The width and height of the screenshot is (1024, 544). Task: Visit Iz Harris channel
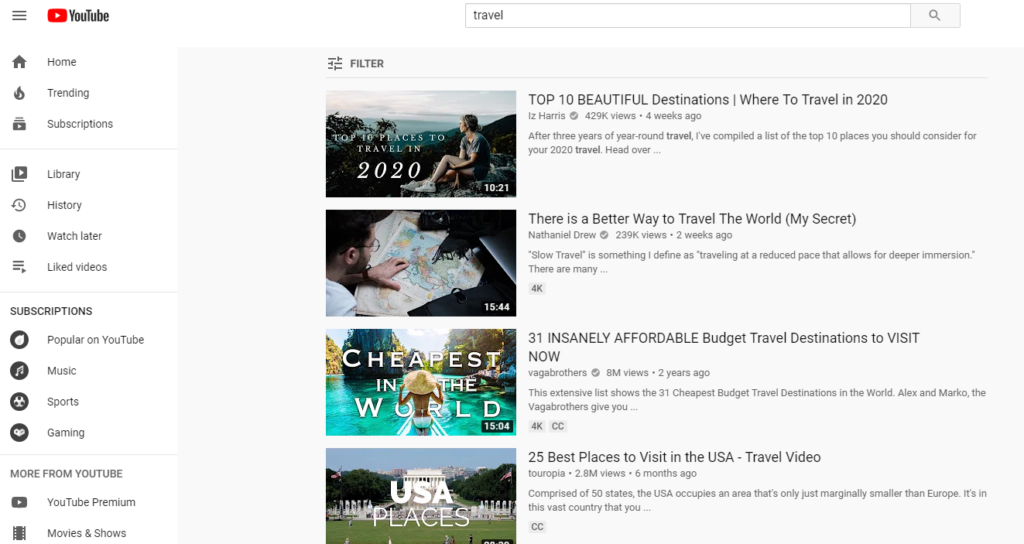(x=547, y=116)
